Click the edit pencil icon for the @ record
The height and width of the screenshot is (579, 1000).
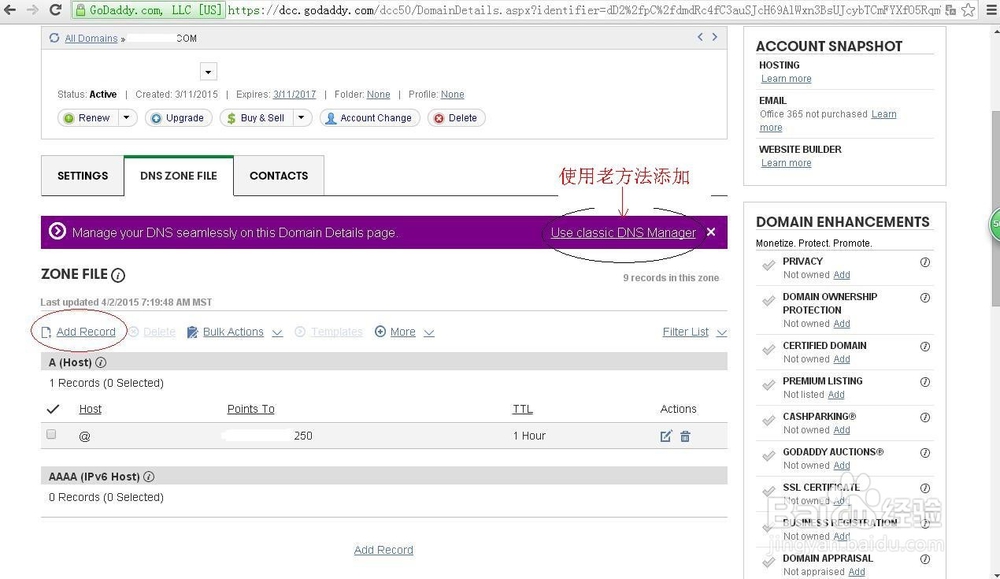665,435
